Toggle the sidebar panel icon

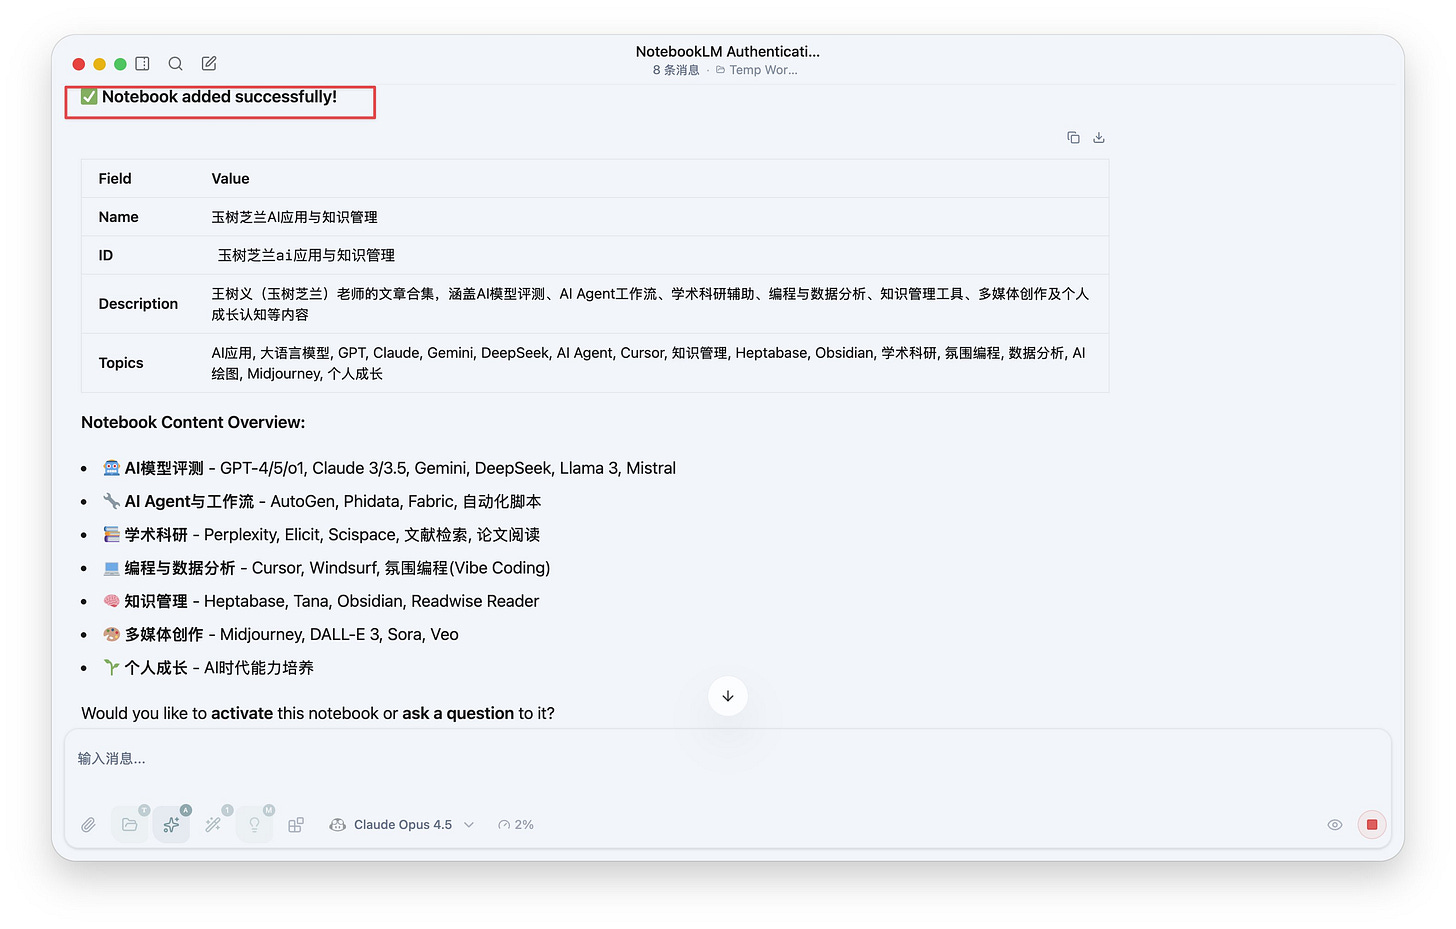point(143,64)
